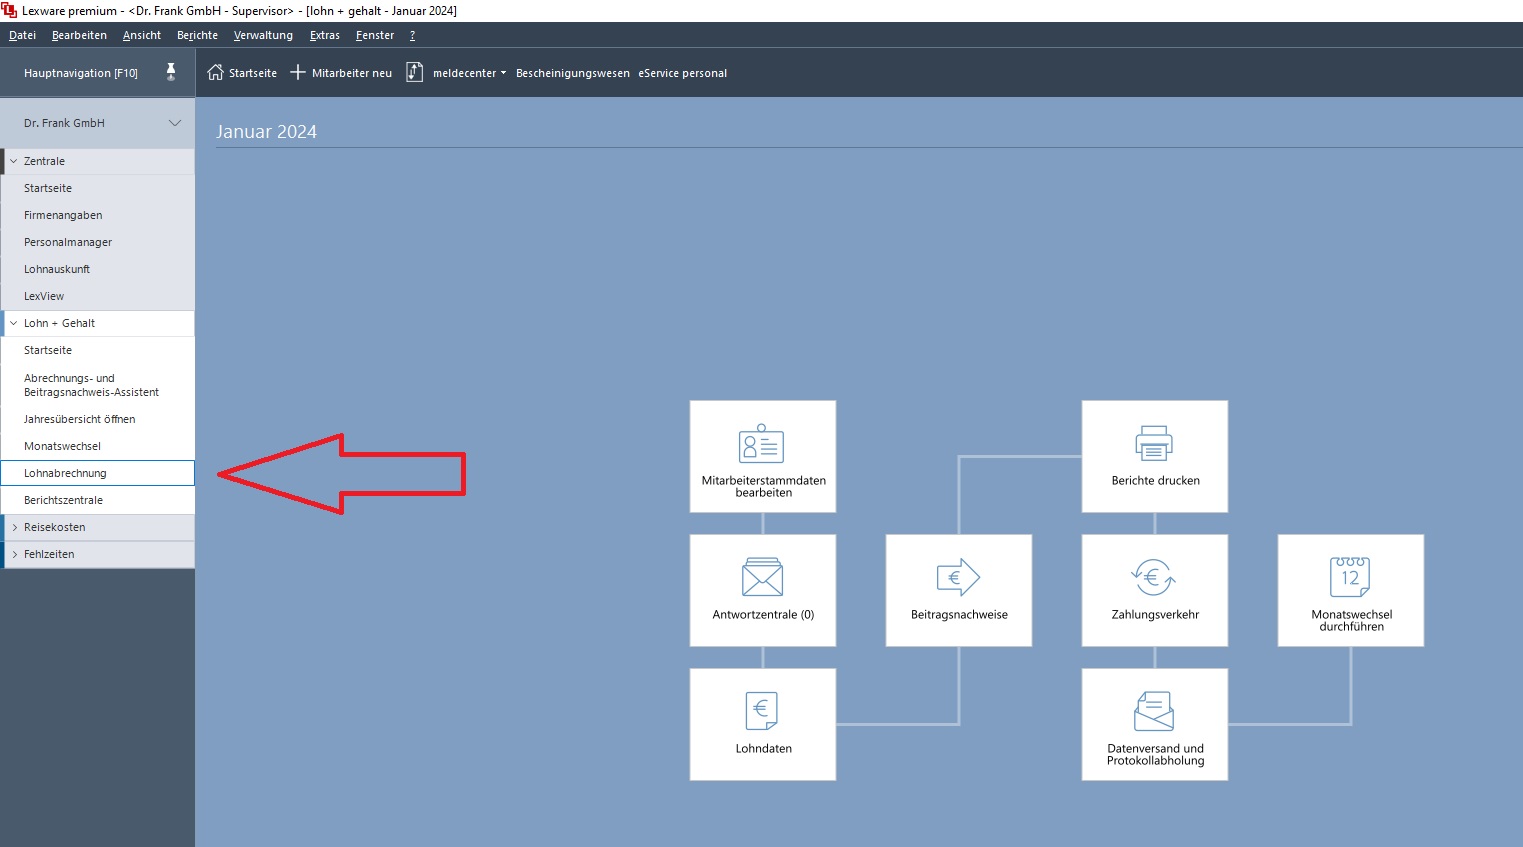This screenshot has height=847, width=1523.
Task: Select Monatswechsel in navigation
Action: click(97, 446)
